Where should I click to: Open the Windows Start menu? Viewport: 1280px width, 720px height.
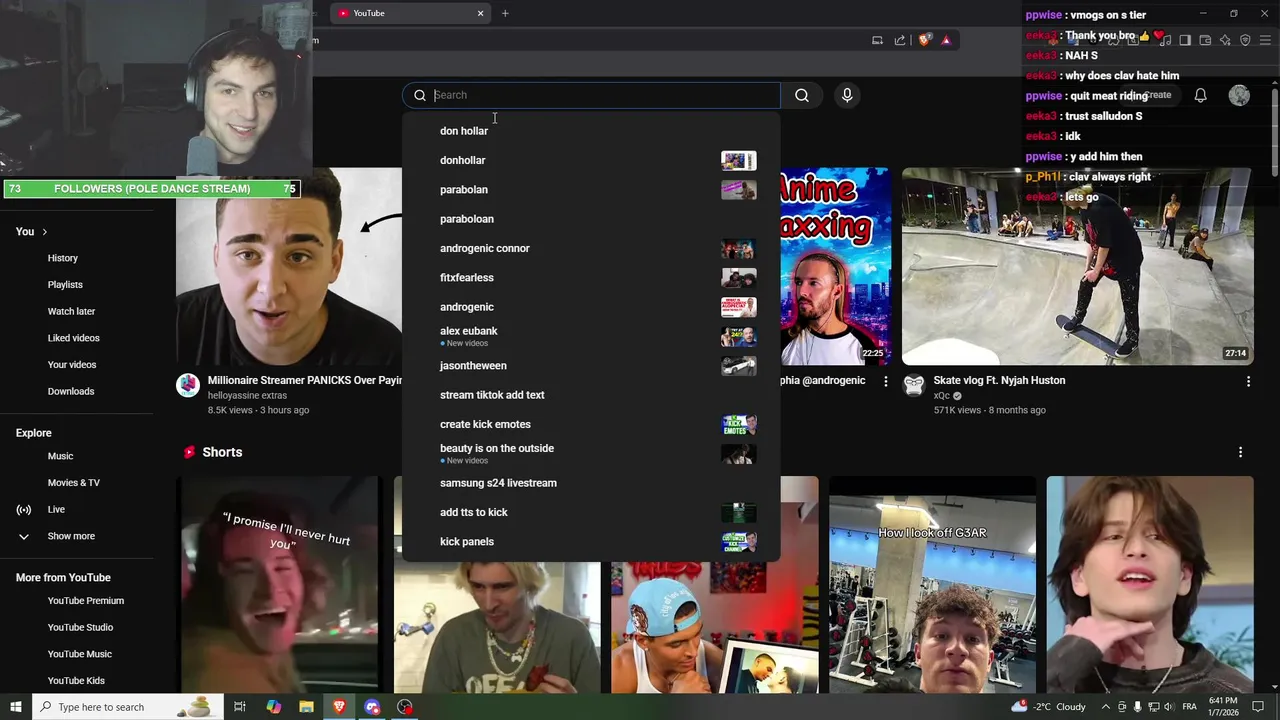[15, 707]
